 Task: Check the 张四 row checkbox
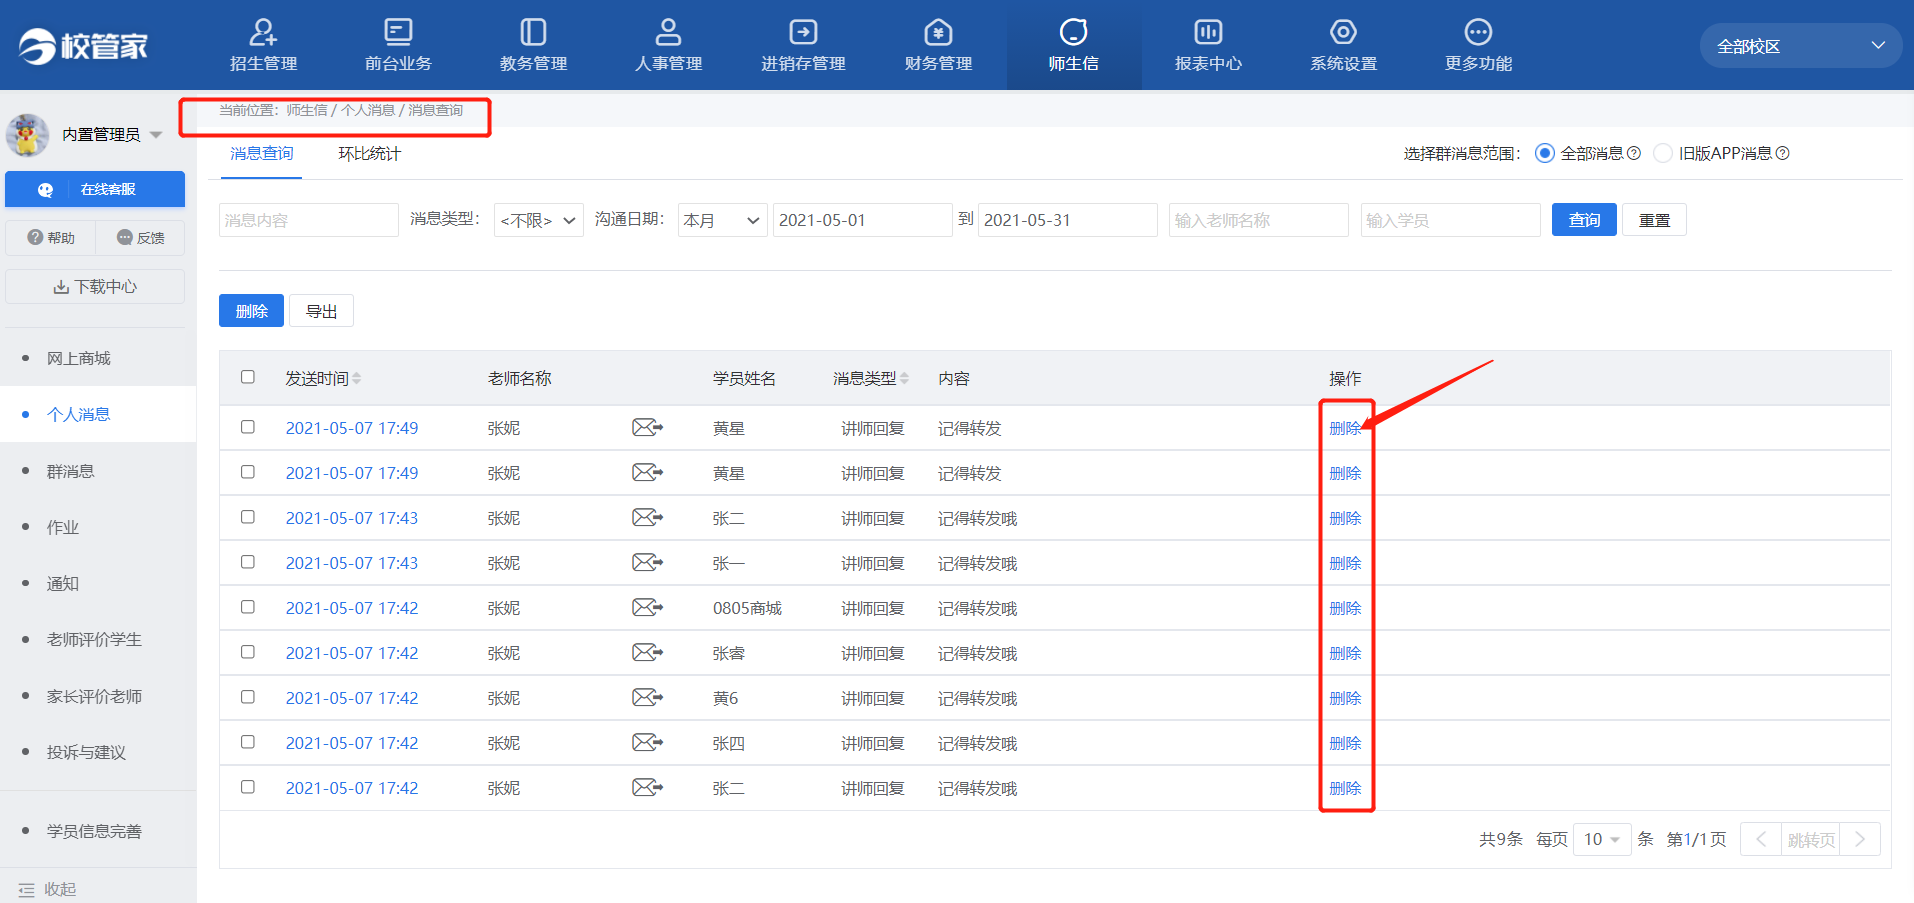(x=248, y=742)
